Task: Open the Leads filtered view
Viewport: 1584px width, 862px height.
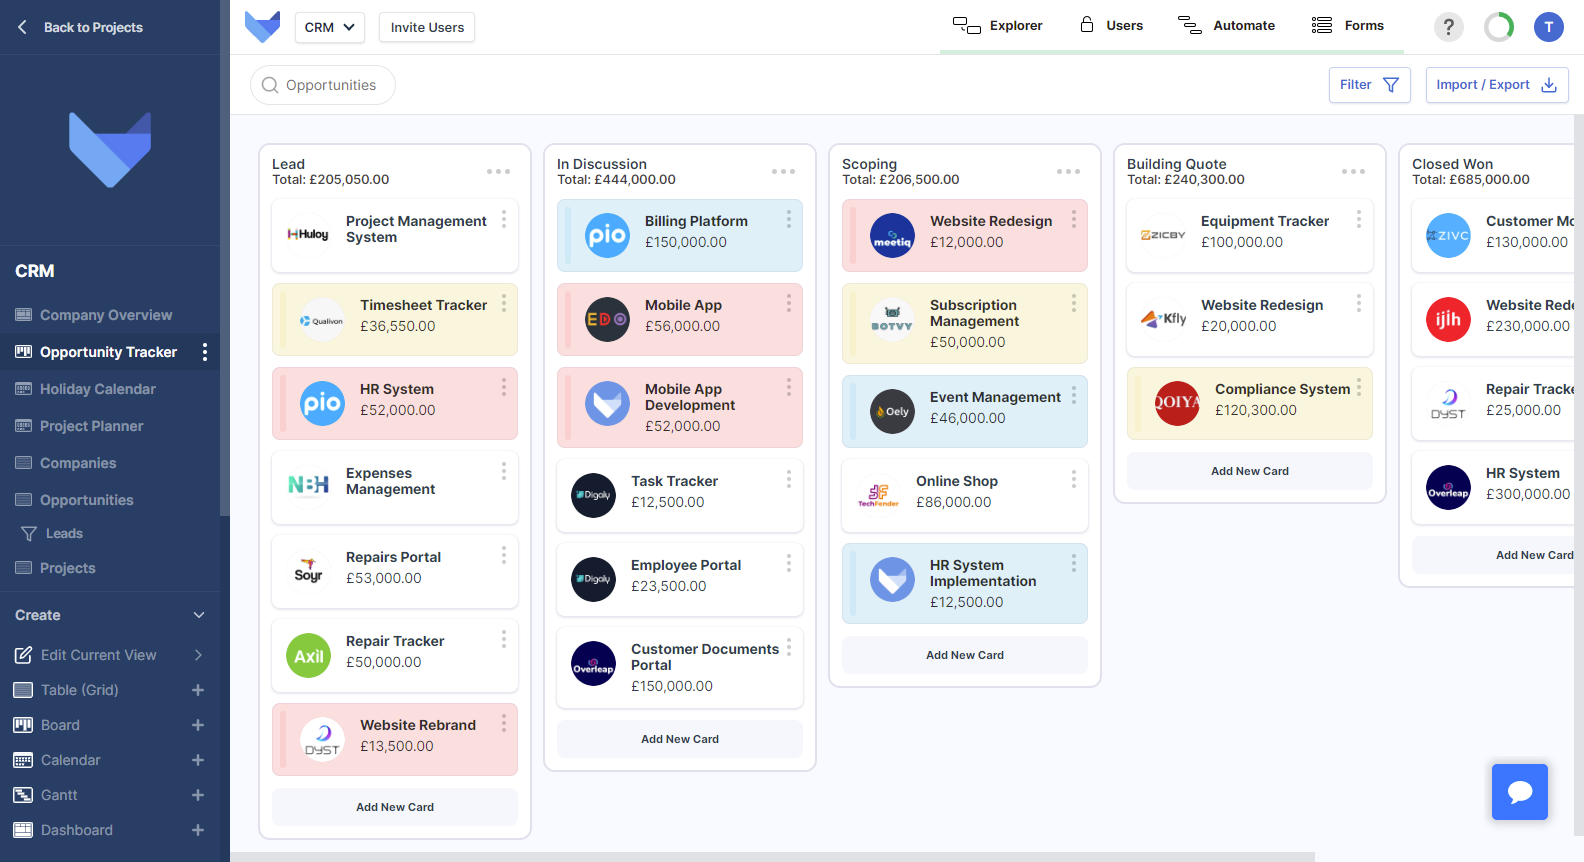Action: pos(64,534)
